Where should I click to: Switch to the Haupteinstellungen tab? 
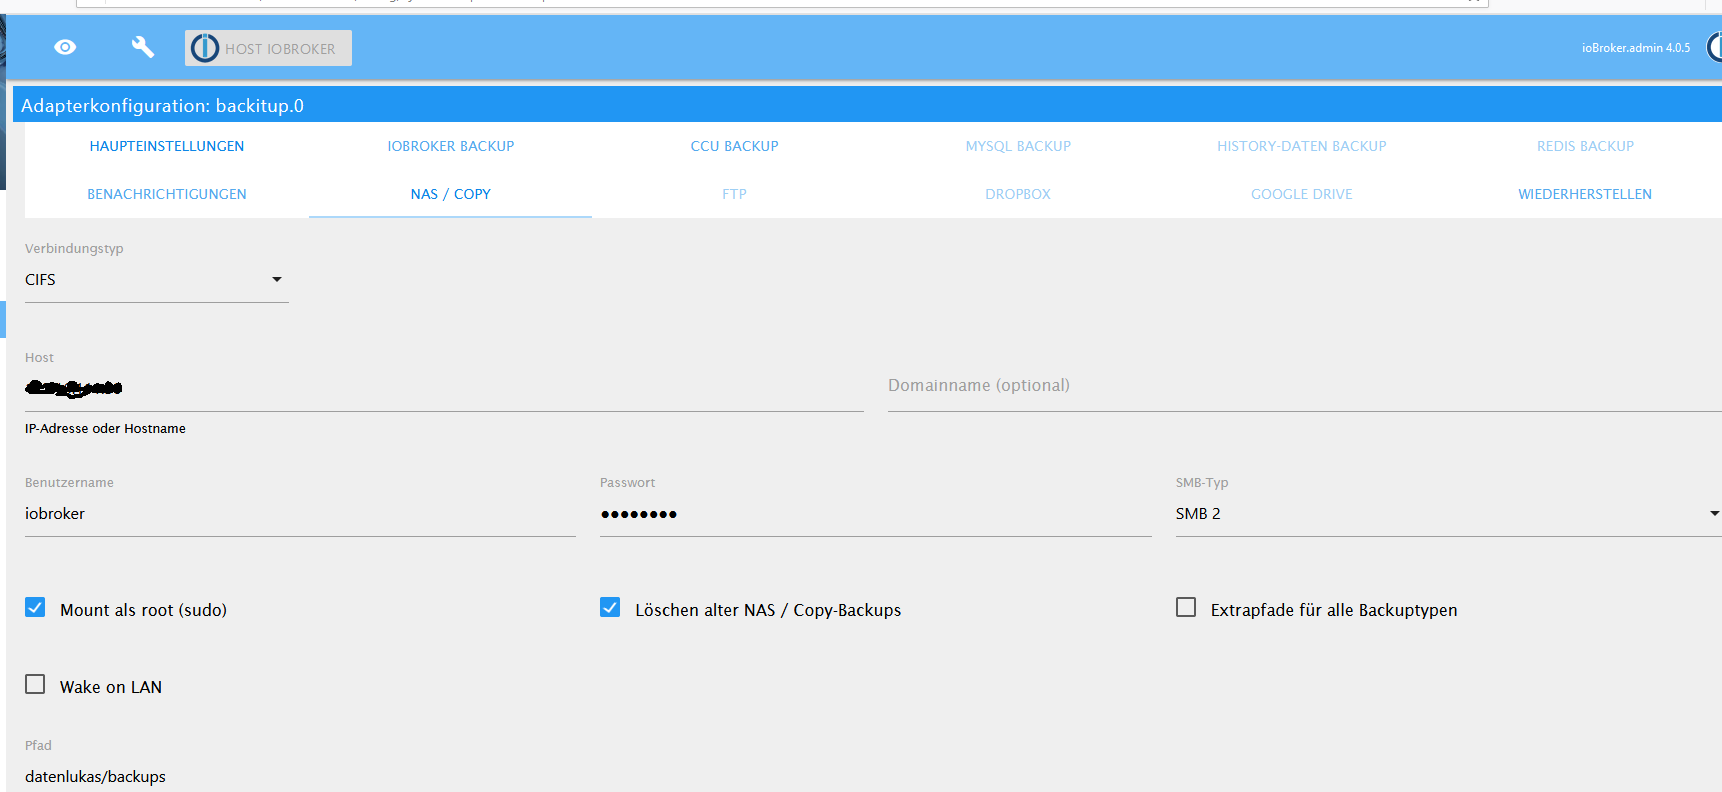pyautogui.click(x=167, y=146)
